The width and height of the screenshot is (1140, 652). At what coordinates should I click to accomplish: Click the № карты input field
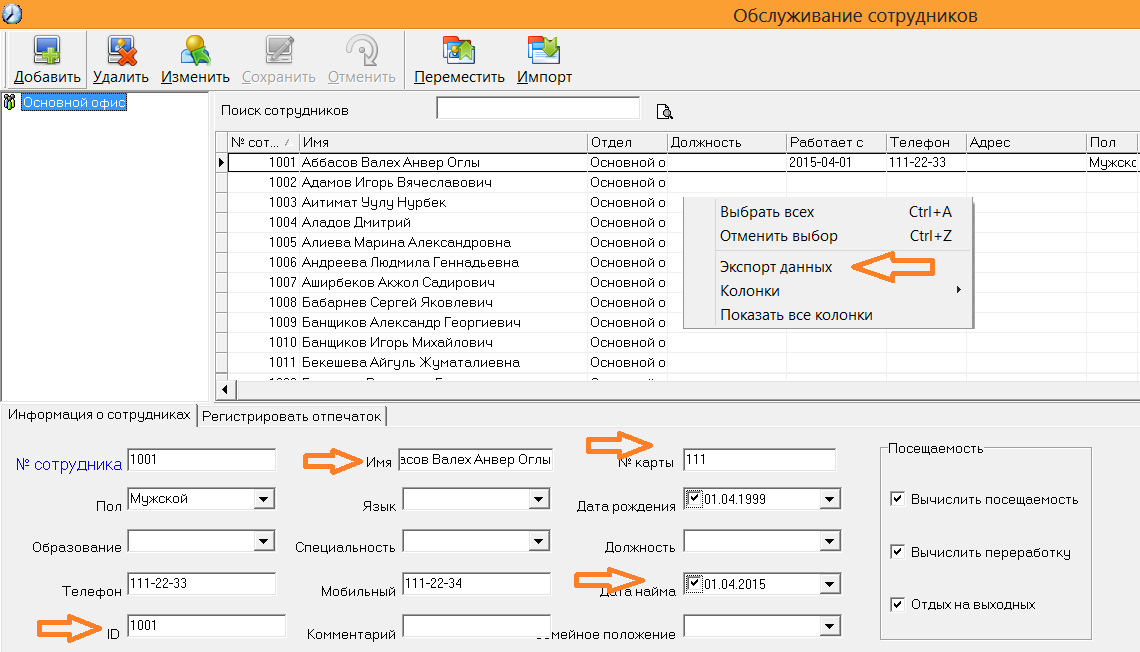click(759, 459)
